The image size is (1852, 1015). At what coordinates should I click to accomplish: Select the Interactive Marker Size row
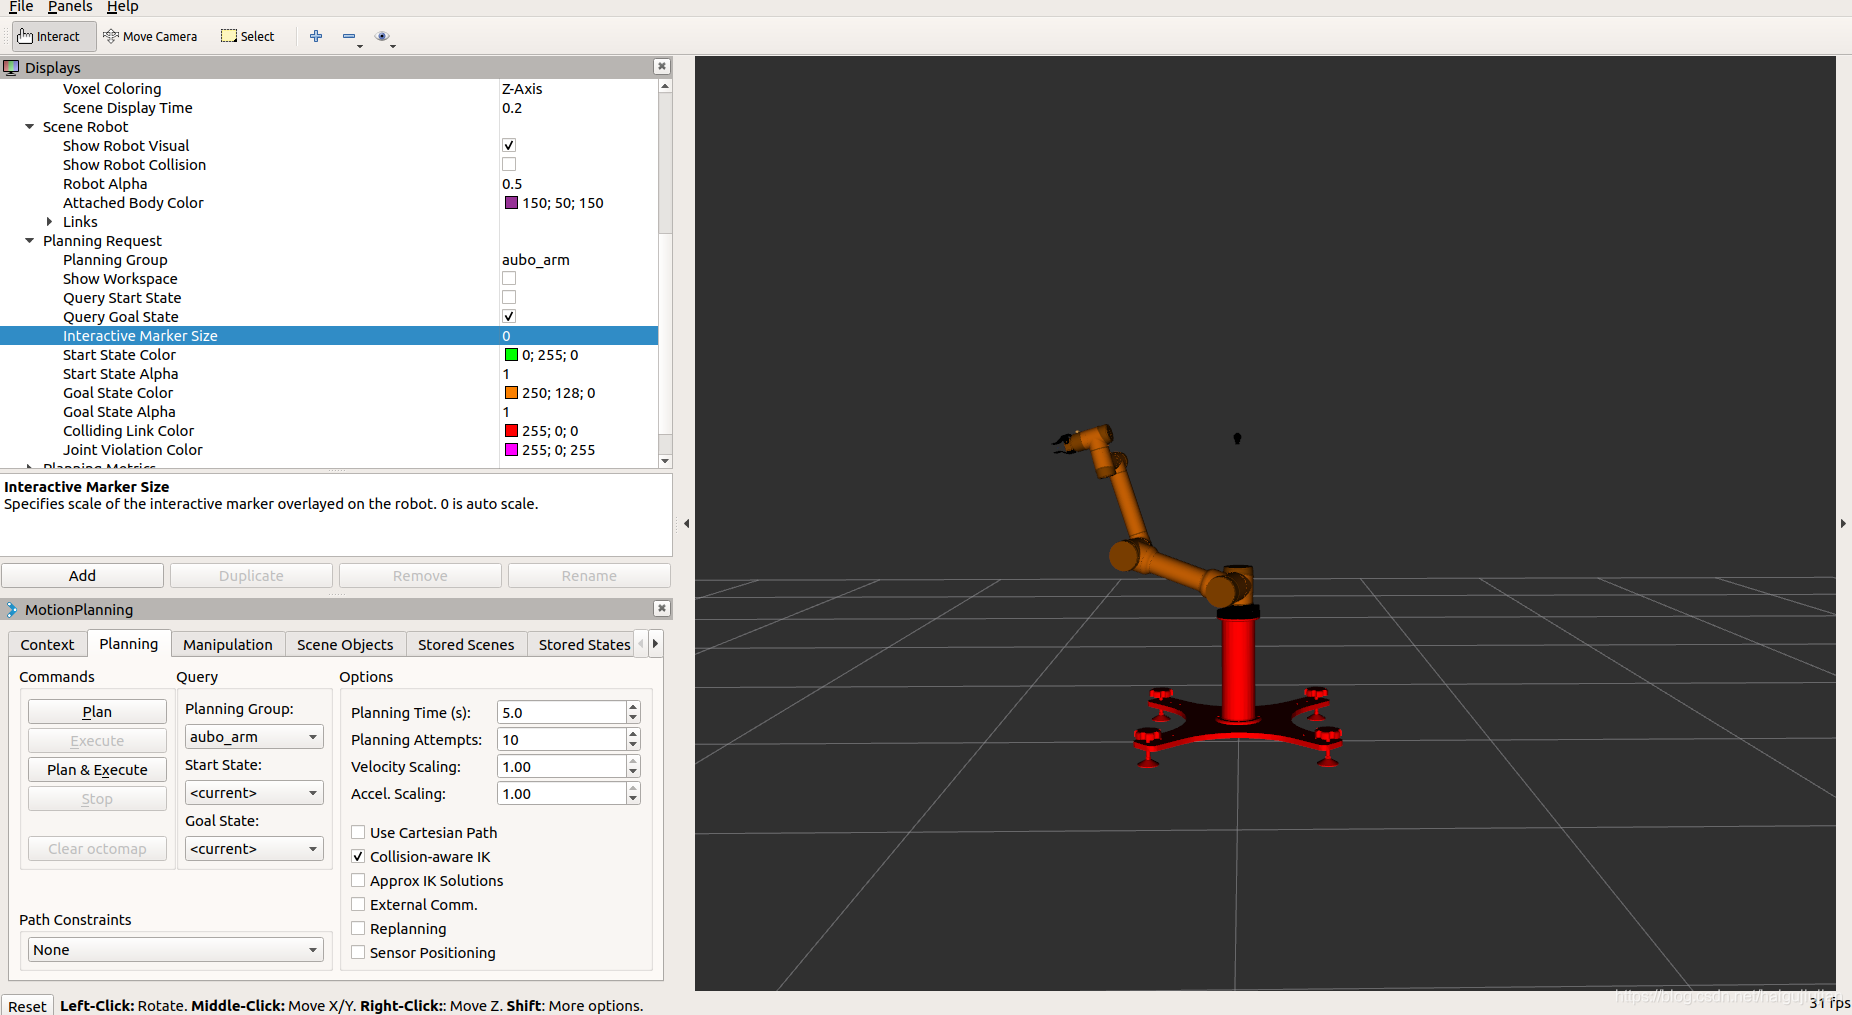[329, 336]
